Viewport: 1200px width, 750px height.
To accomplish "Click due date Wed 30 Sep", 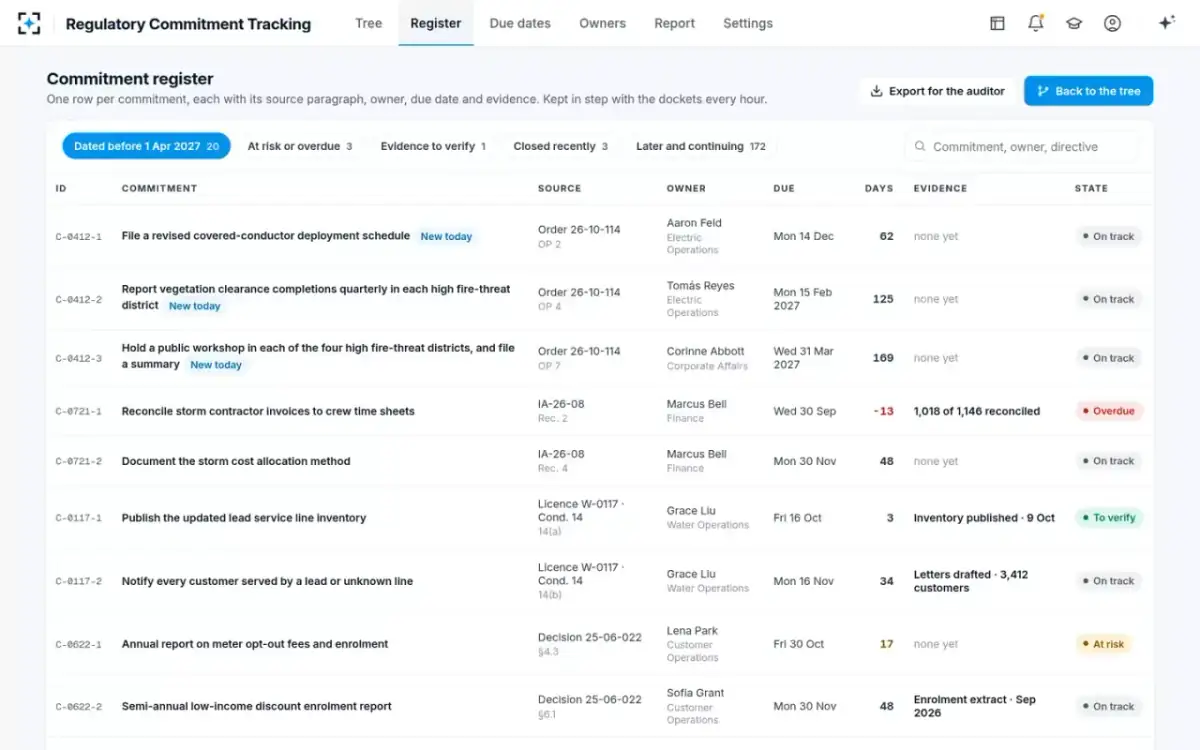I will pos(804,411).
